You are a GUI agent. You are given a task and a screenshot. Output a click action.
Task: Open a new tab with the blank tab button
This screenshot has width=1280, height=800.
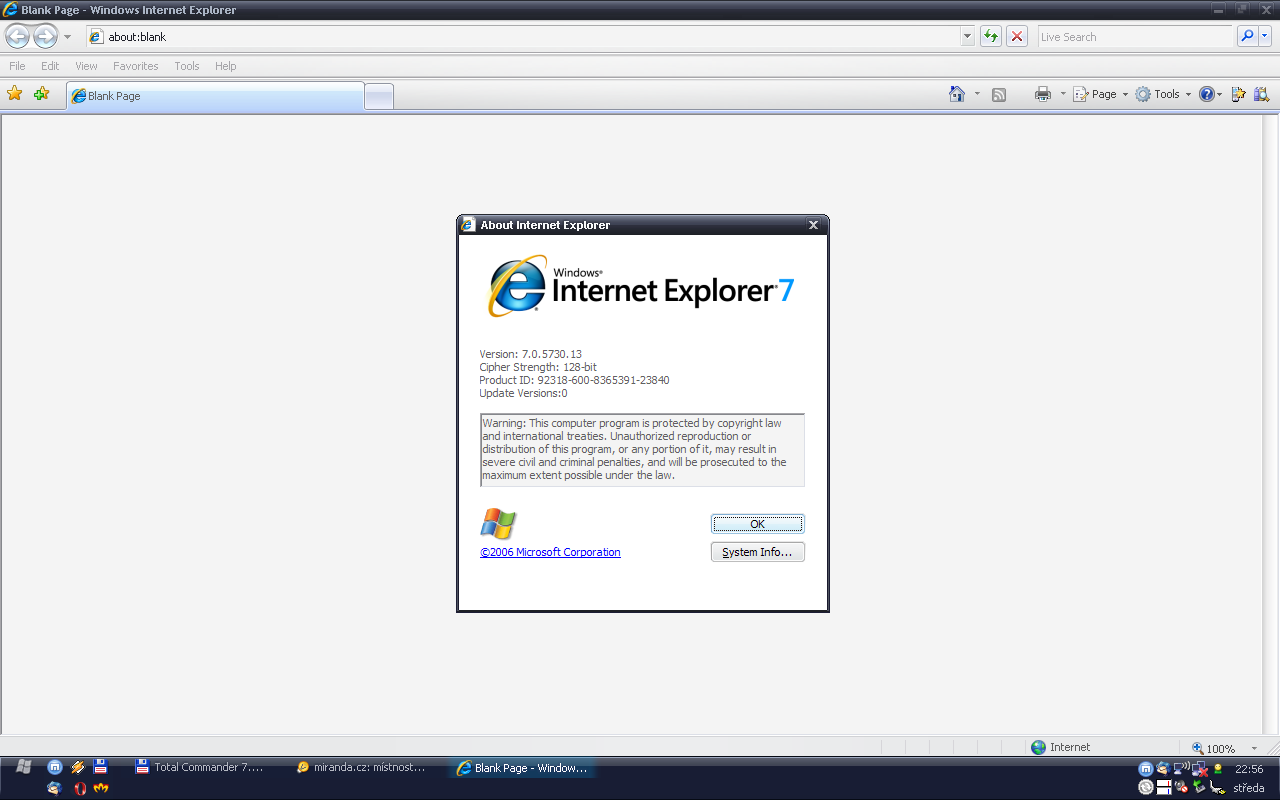point(379,97)
